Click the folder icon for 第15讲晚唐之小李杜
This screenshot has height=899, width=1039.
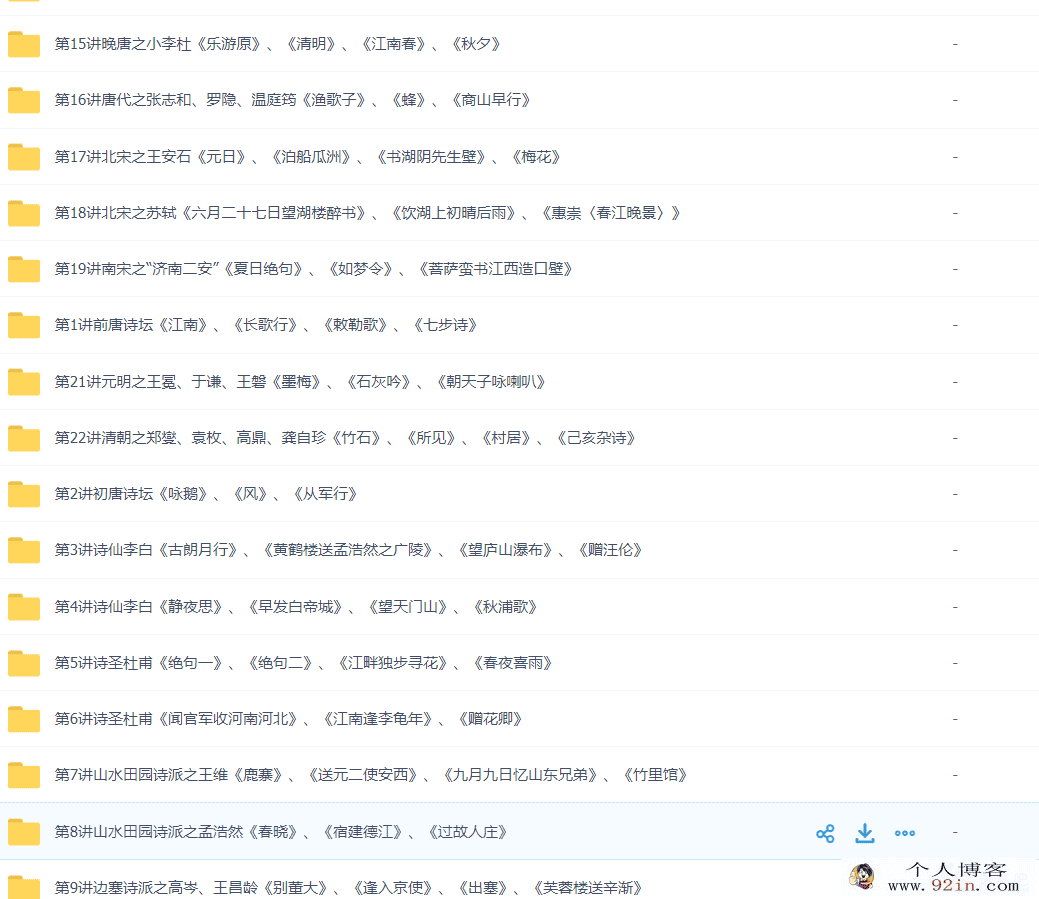pos(24,44)
